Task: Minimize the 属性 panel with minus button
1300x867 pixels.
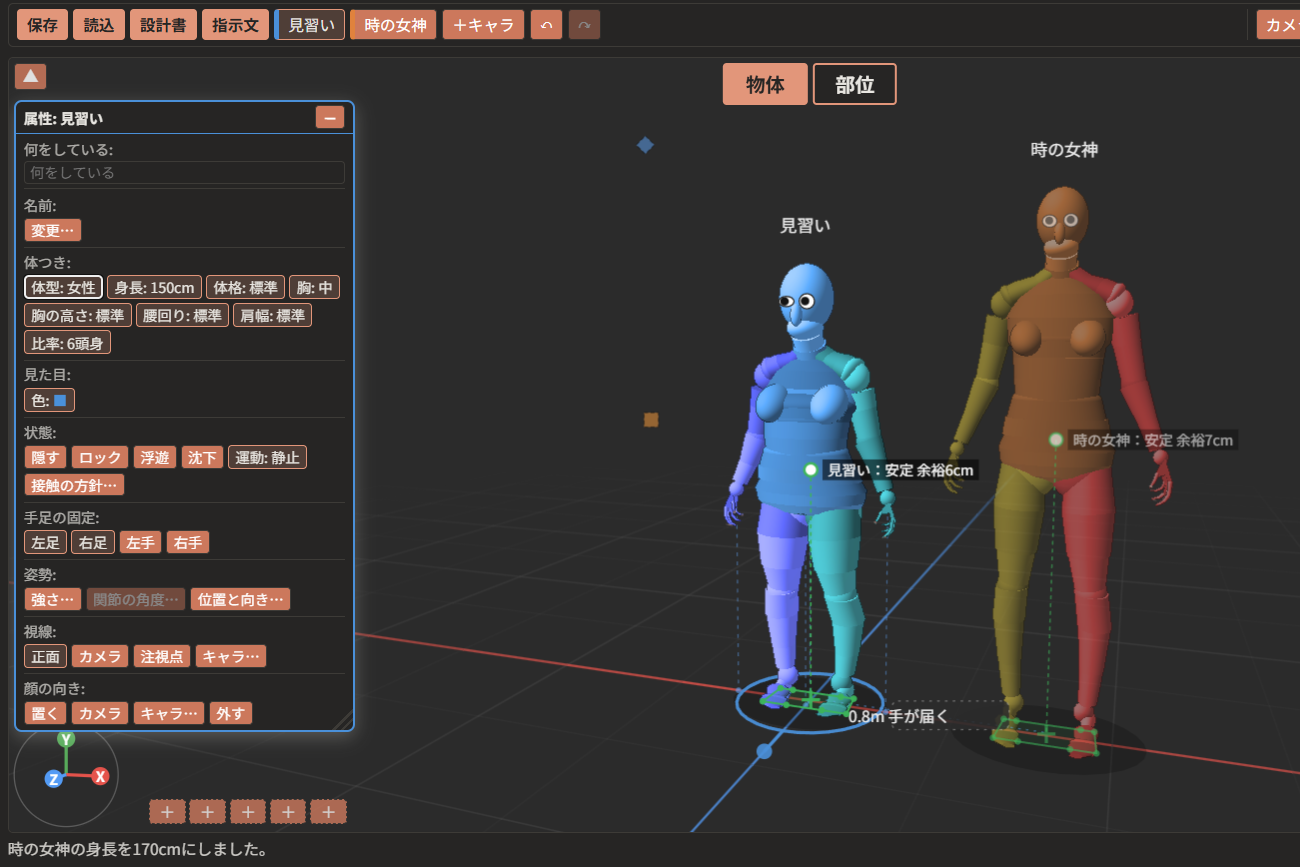Action: pos(330,117)
